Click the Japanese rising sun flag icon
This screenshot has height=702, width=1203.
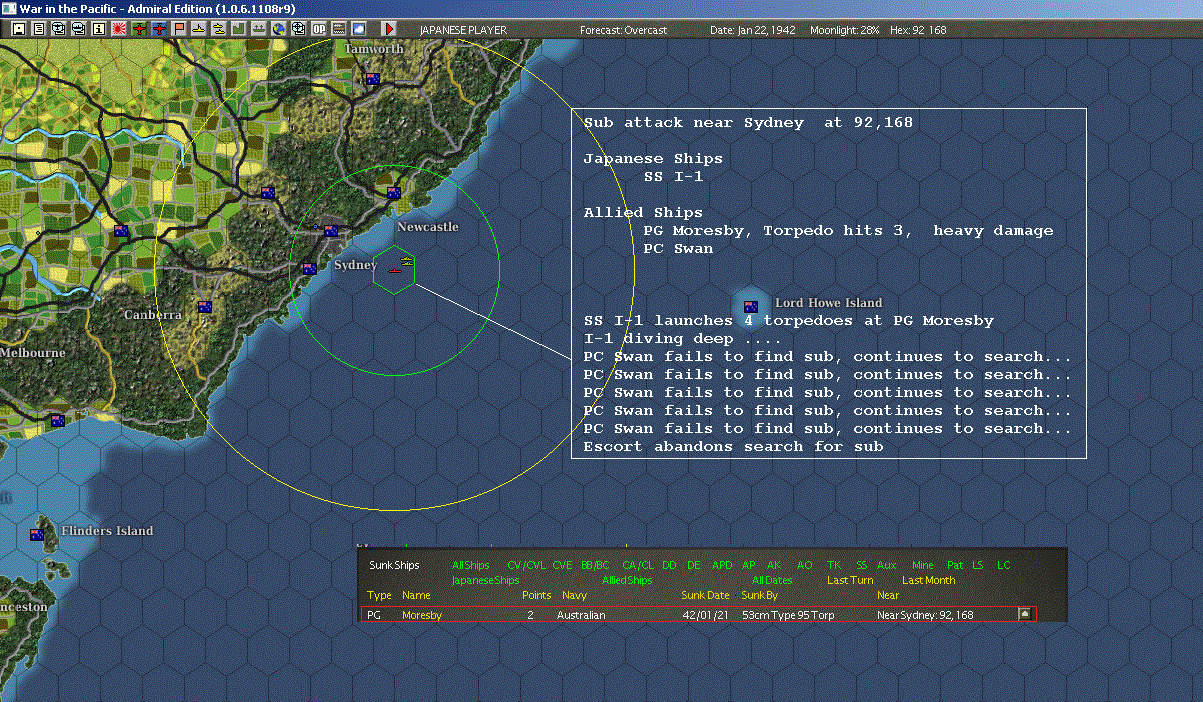(x=119, y=29)
